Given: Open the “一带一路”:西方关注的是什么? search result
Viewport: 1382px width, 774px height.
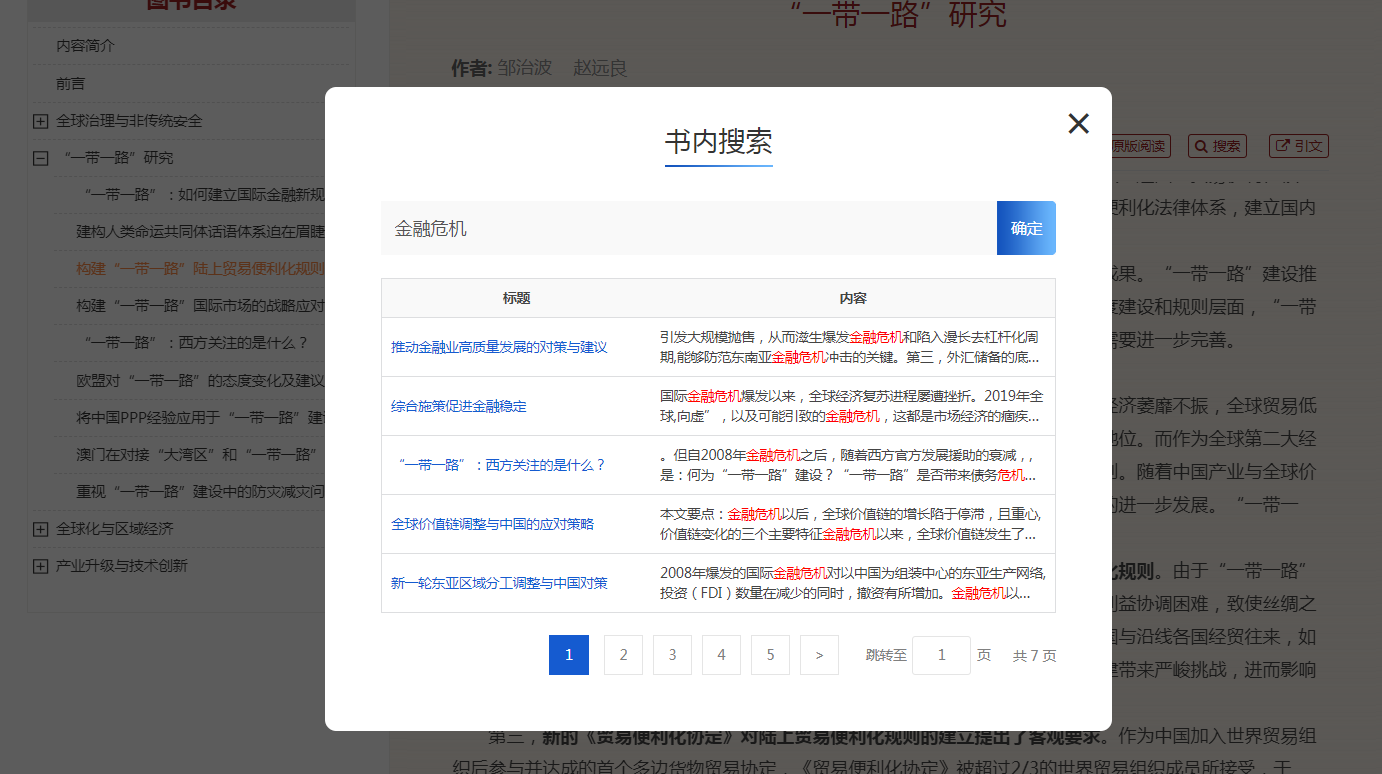Looking at the screenshot, I should point(501,465).
